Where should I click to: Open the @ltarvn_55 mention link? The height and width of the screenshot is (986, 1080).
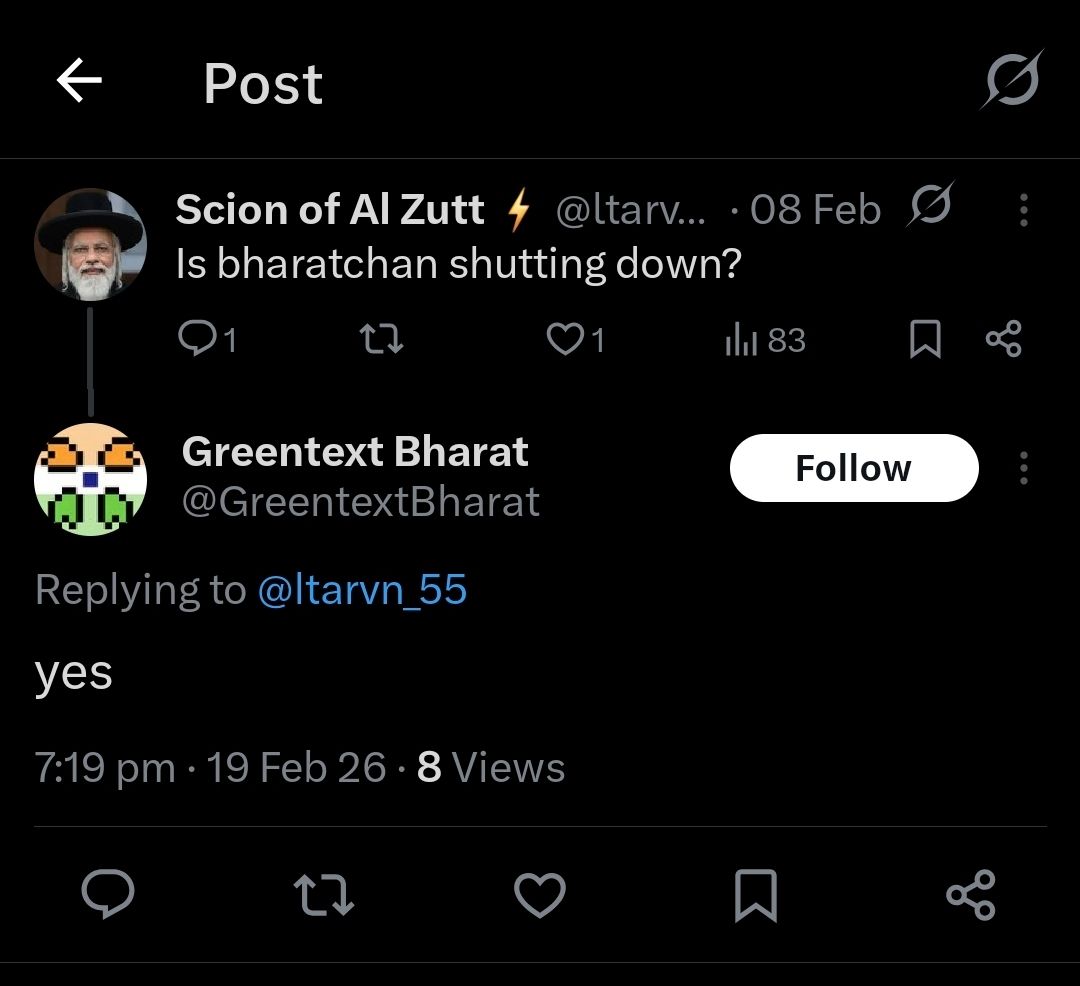(x=362, y=590)
